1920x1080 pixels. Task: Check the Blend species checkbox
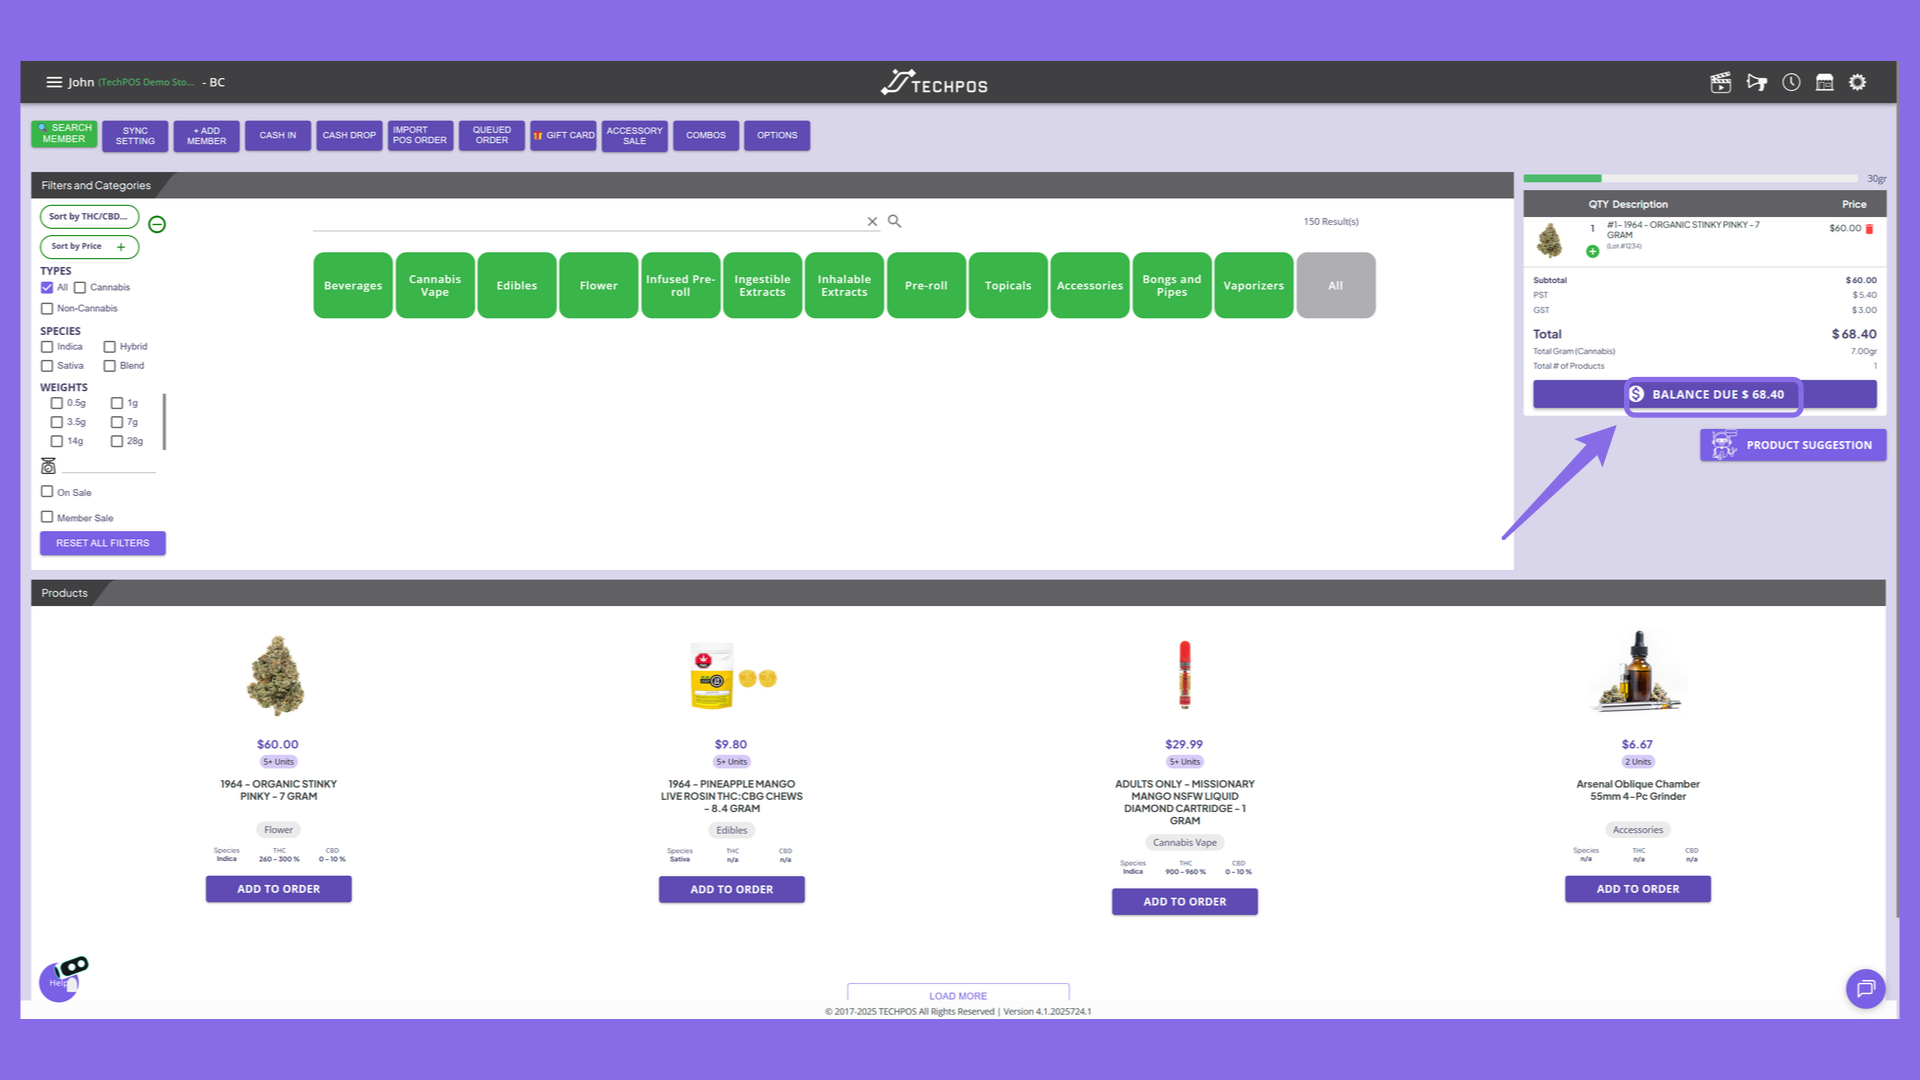click(110, 366)
